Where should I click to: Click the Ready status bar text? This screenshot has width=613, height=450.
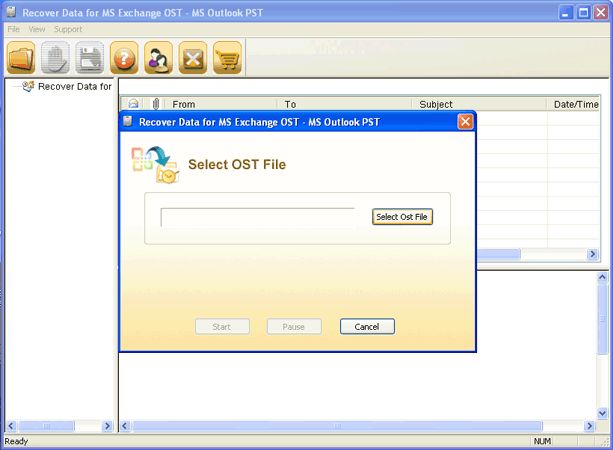[x=16, y=441]
